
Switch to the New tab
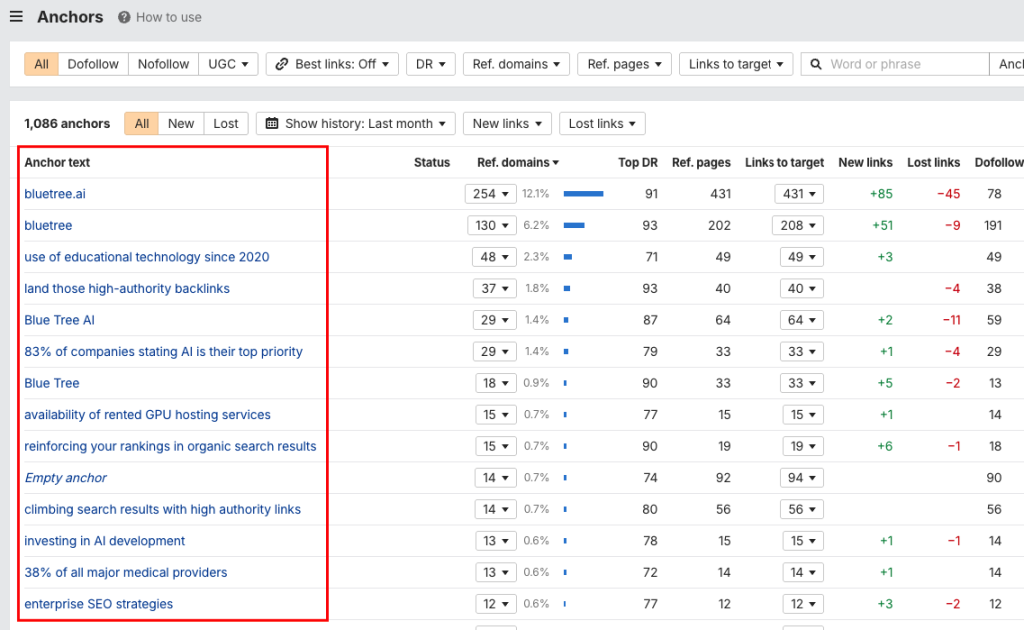[x=181, y=123]
